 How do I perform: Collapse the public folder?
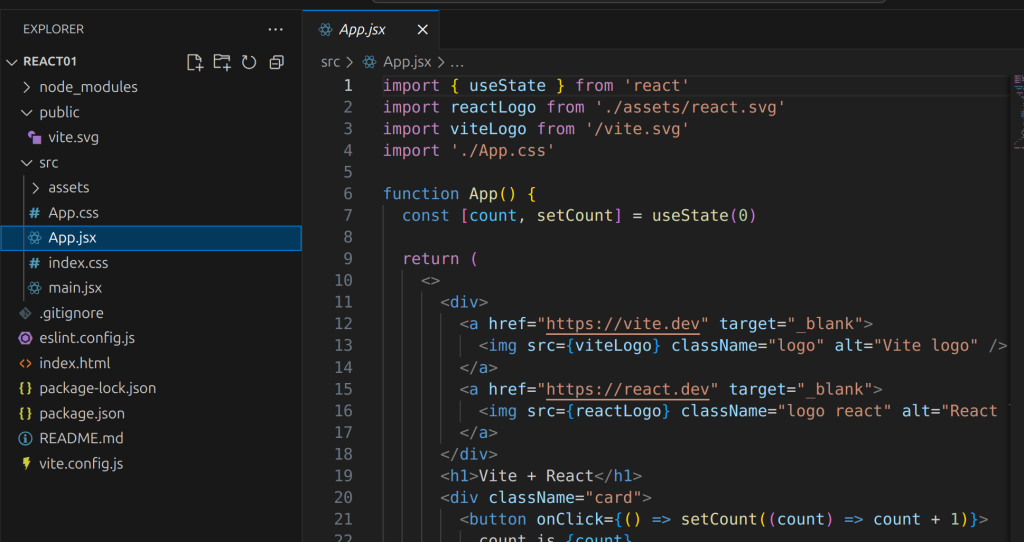tap(59, 112)
